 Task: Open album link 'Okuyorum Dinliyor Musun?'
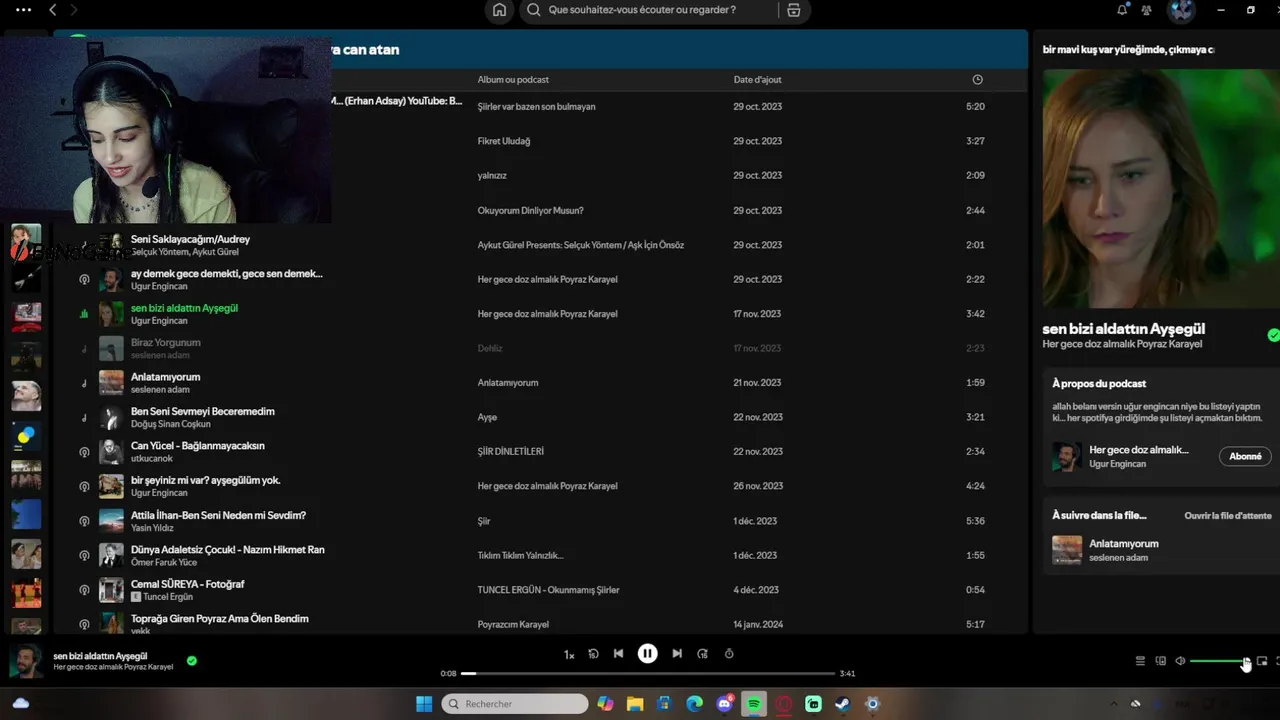pos(530,211)
